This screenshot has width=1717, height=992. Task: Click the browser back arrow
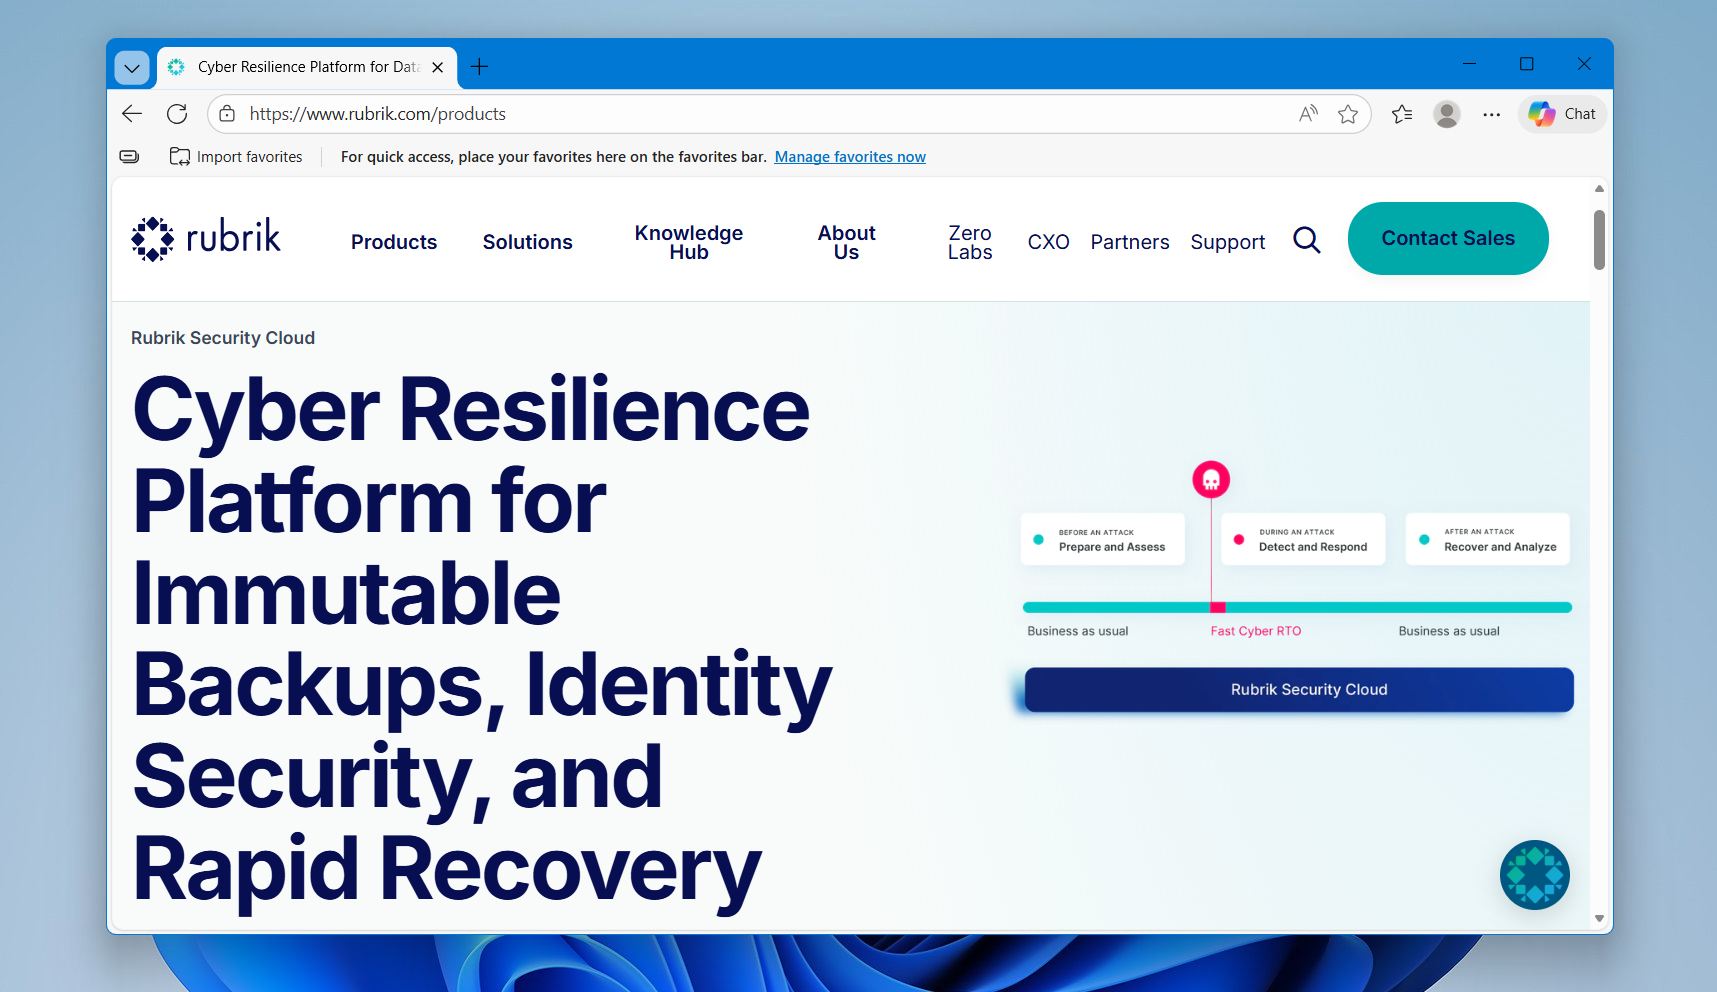pos(132,114)
